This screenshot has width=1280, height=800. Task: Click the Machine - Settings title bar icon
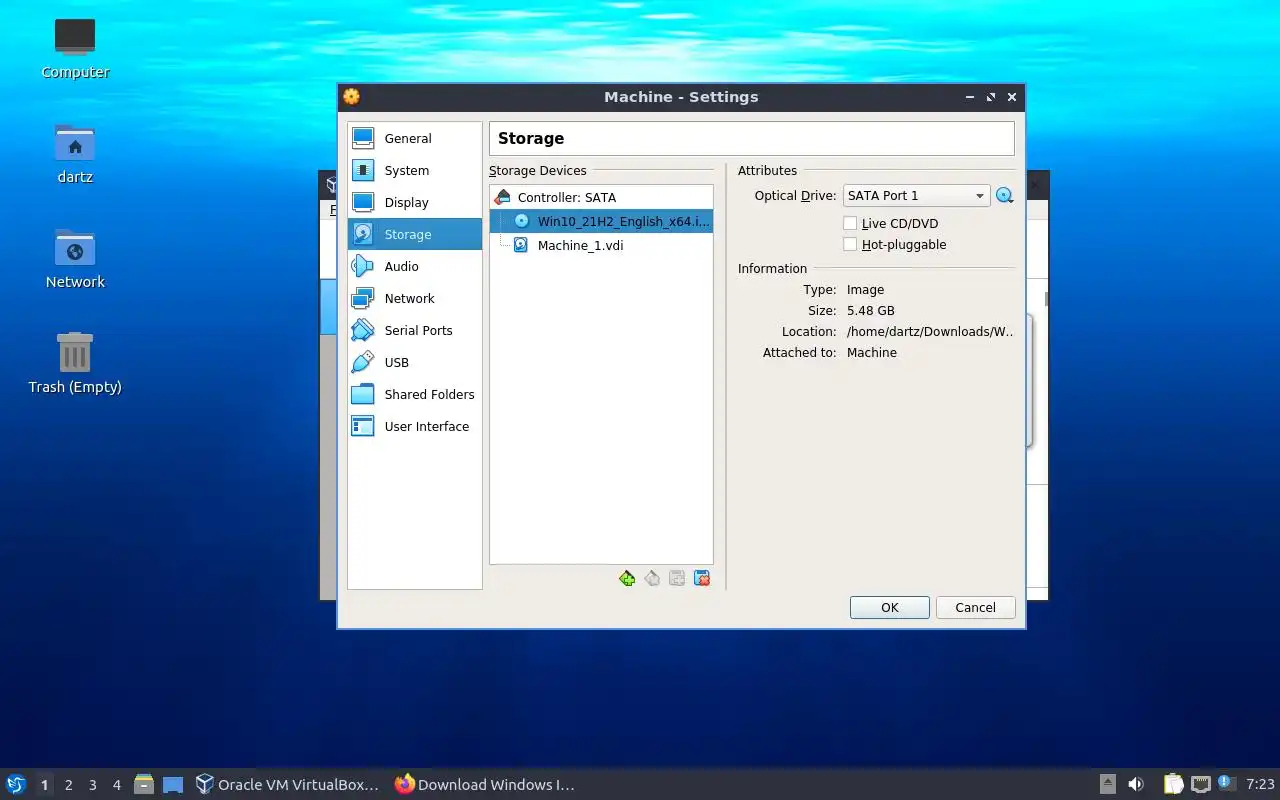pyautogui.click(x=351, y=97)
